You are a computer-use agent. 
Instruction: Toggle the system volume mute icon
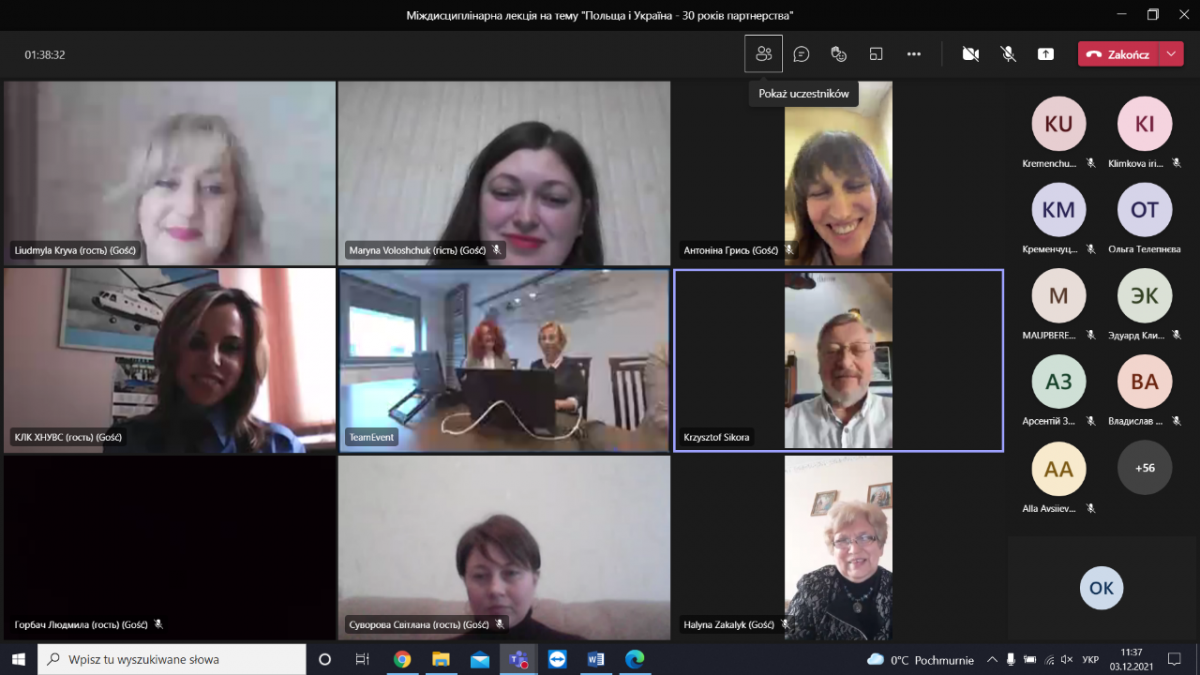[x=1048, y=659]
